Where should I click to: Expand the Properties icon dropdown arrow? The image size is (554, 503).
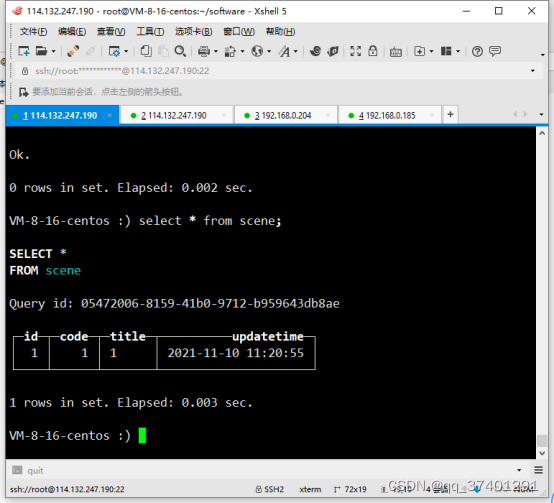(x=126, y=52)
